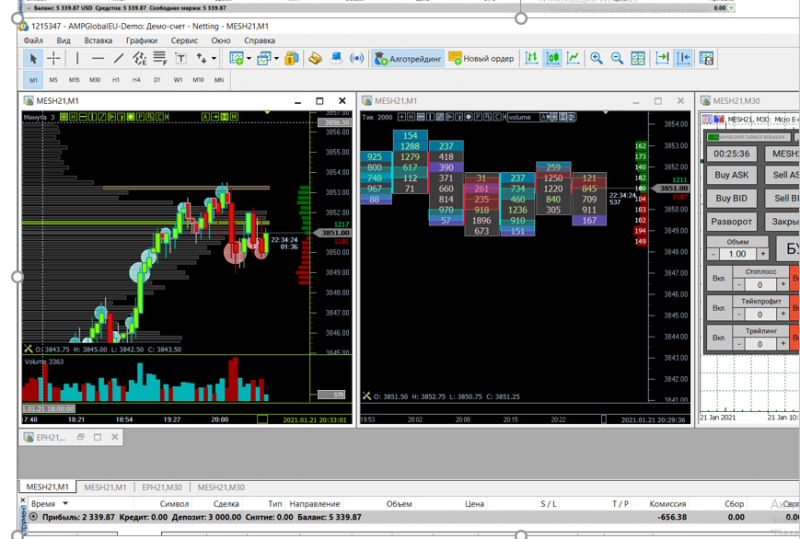Image resolution: width=800 pixels, height=539 pixels.
Task: Open the Вид menu
Action: (64, 40)
